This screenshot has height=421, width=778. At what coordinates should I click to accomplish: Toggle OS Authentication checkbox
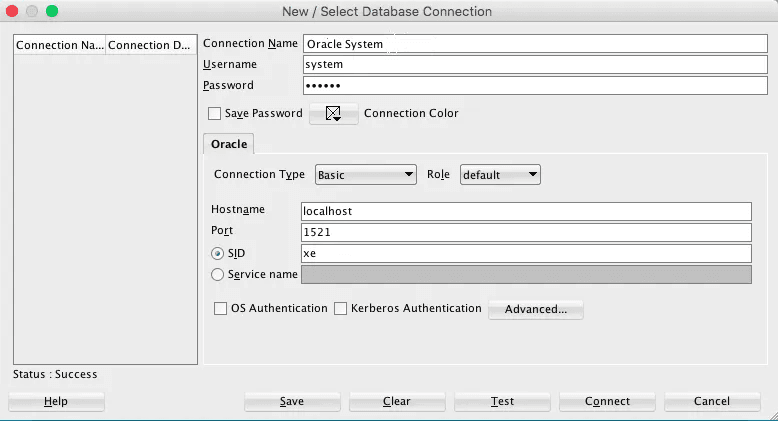[x=221, y=309]
